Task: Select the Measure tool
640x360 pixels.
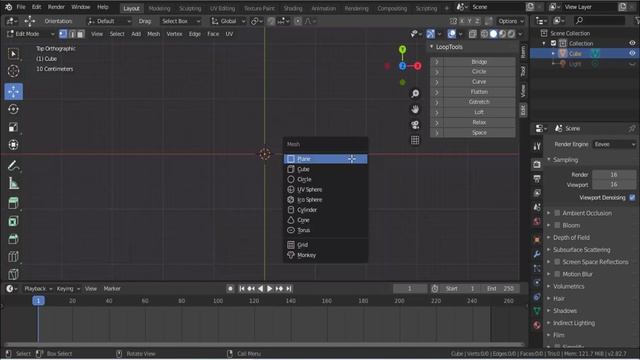Action: [x=13, y=184]
